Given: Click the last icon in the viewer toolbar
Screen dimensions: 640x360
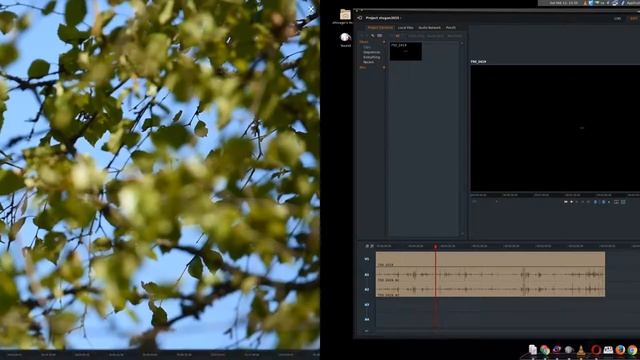Looking at the screenshot, I should tap(623, 202).
